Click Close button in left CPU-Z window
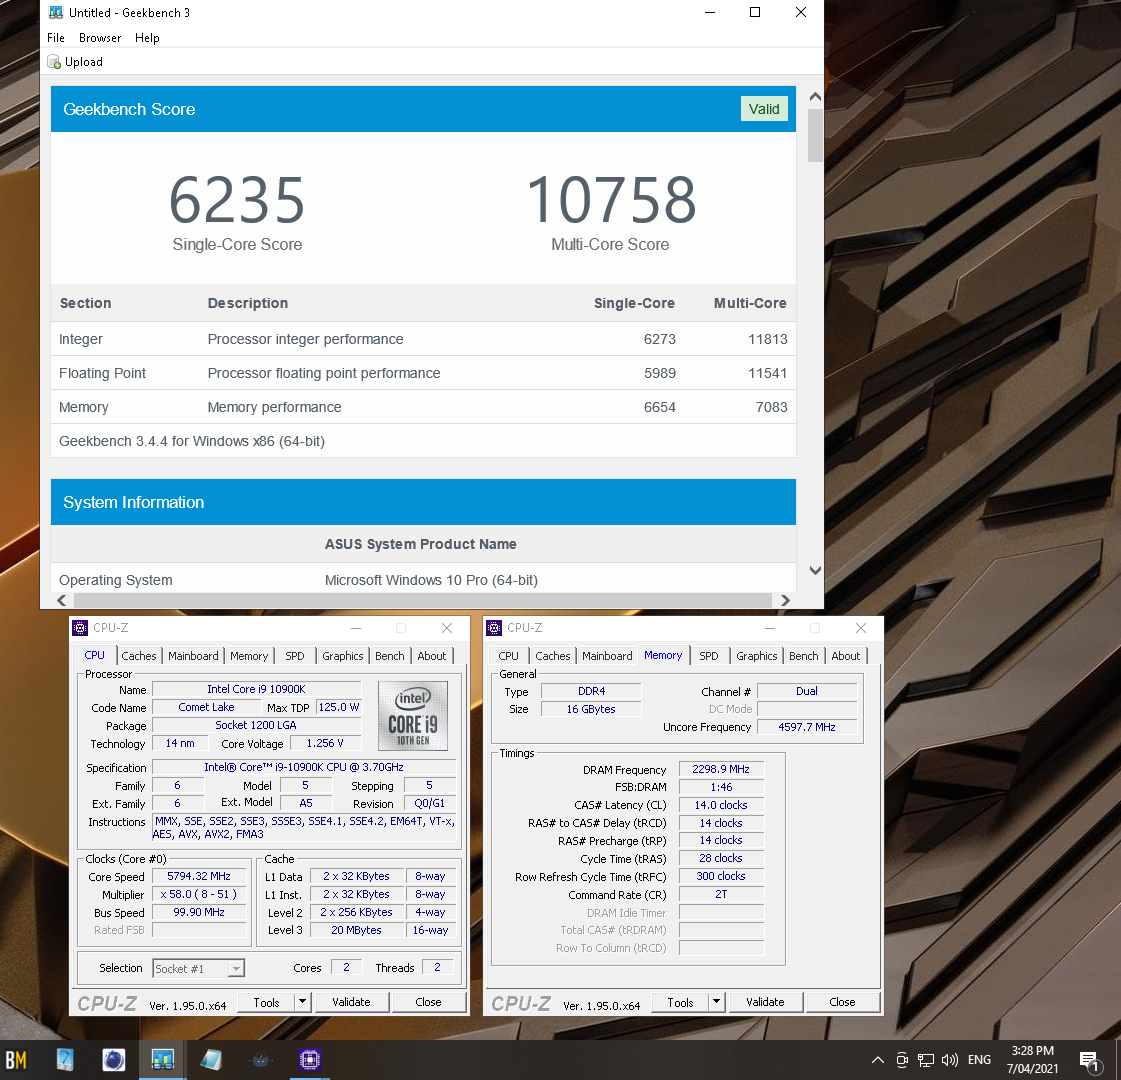 click(428, 1003)
